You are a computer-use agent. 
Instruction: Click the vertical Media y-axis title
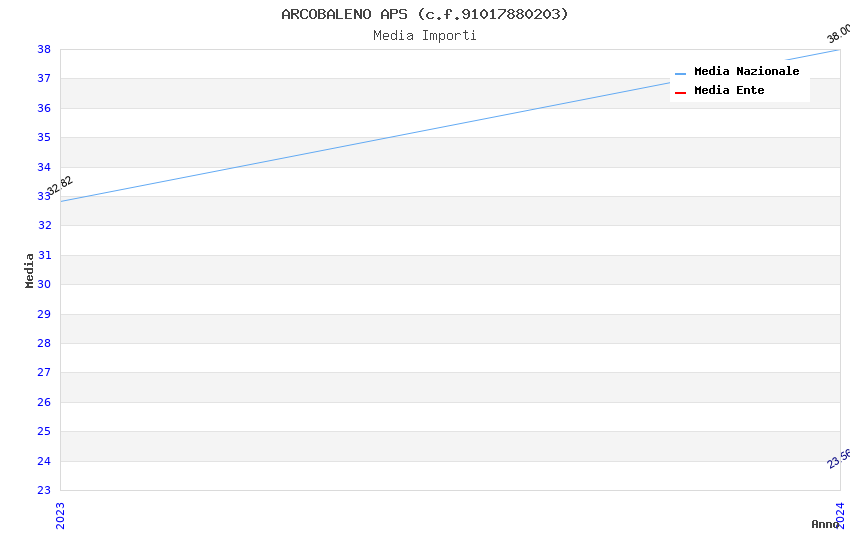(30, 270)
